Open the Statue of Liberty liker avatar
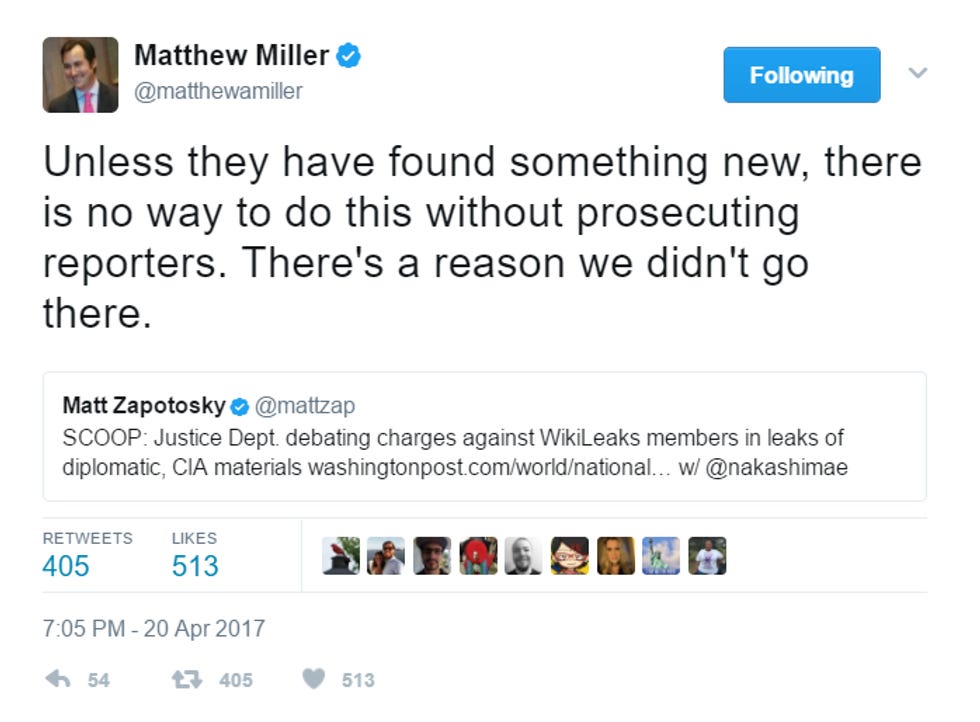980x722 pixels. [661, 556]
